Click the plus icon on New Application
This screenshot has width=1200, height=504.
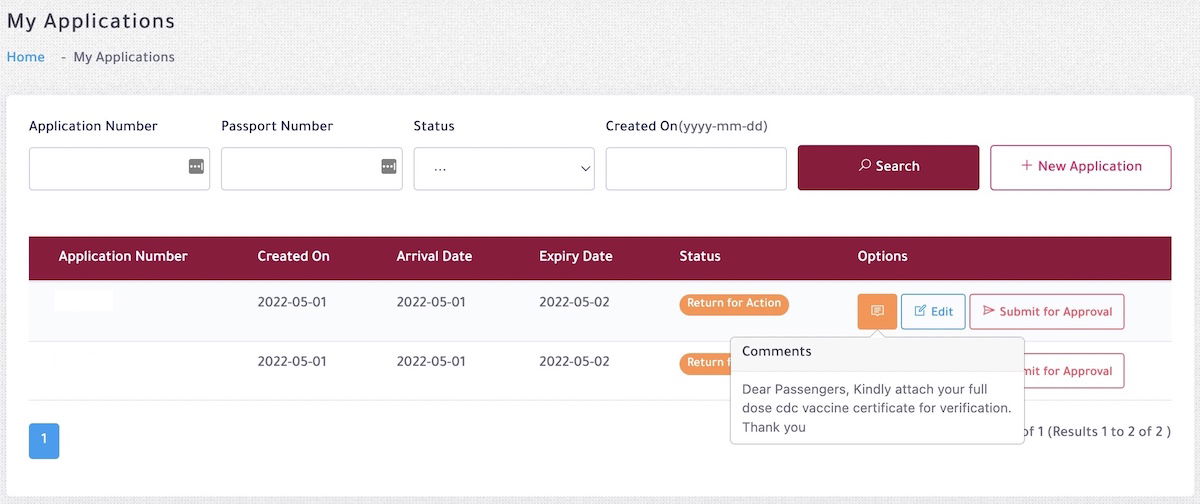pyautogui.click(x=1027, y=166)
